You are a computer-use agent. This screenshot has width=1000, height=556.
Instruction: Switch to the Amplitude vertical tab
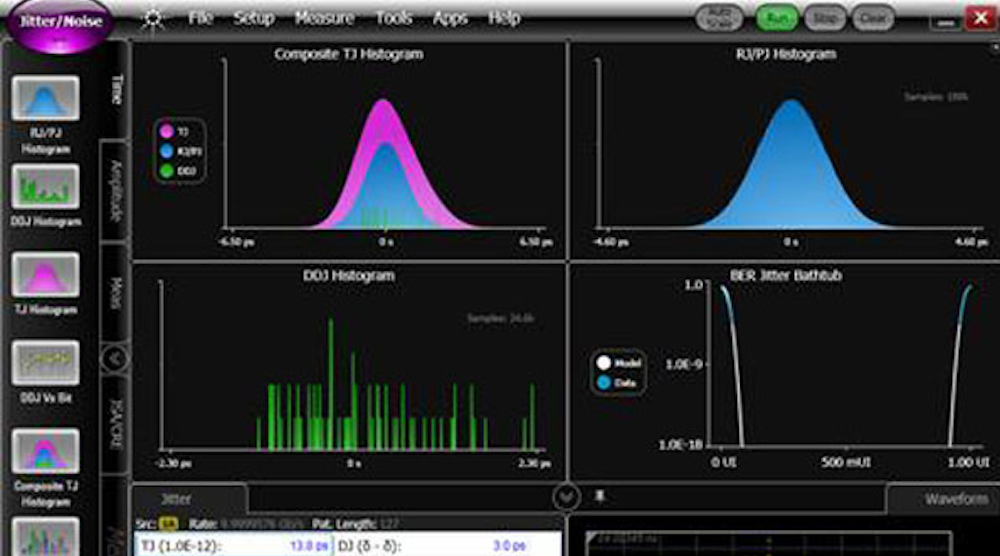115,188
